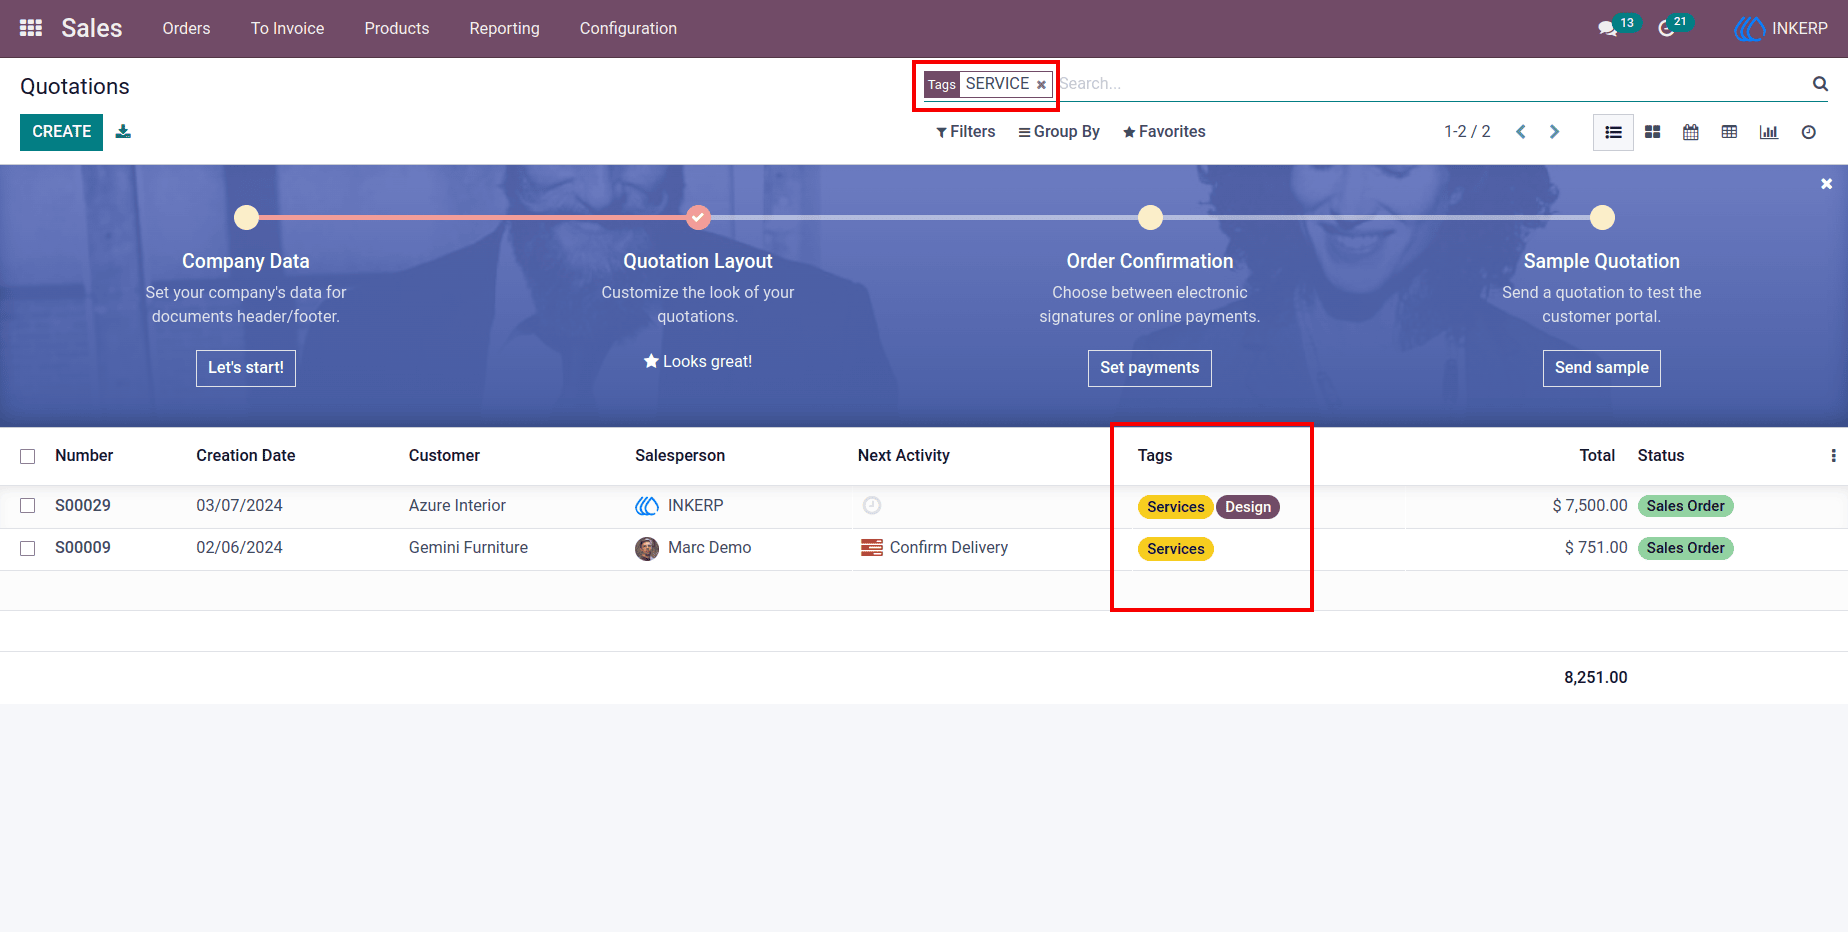Click the Design tag on S00029
Image resolution: width=1848 pixels, height=932 pixels.
(1248, 507)
